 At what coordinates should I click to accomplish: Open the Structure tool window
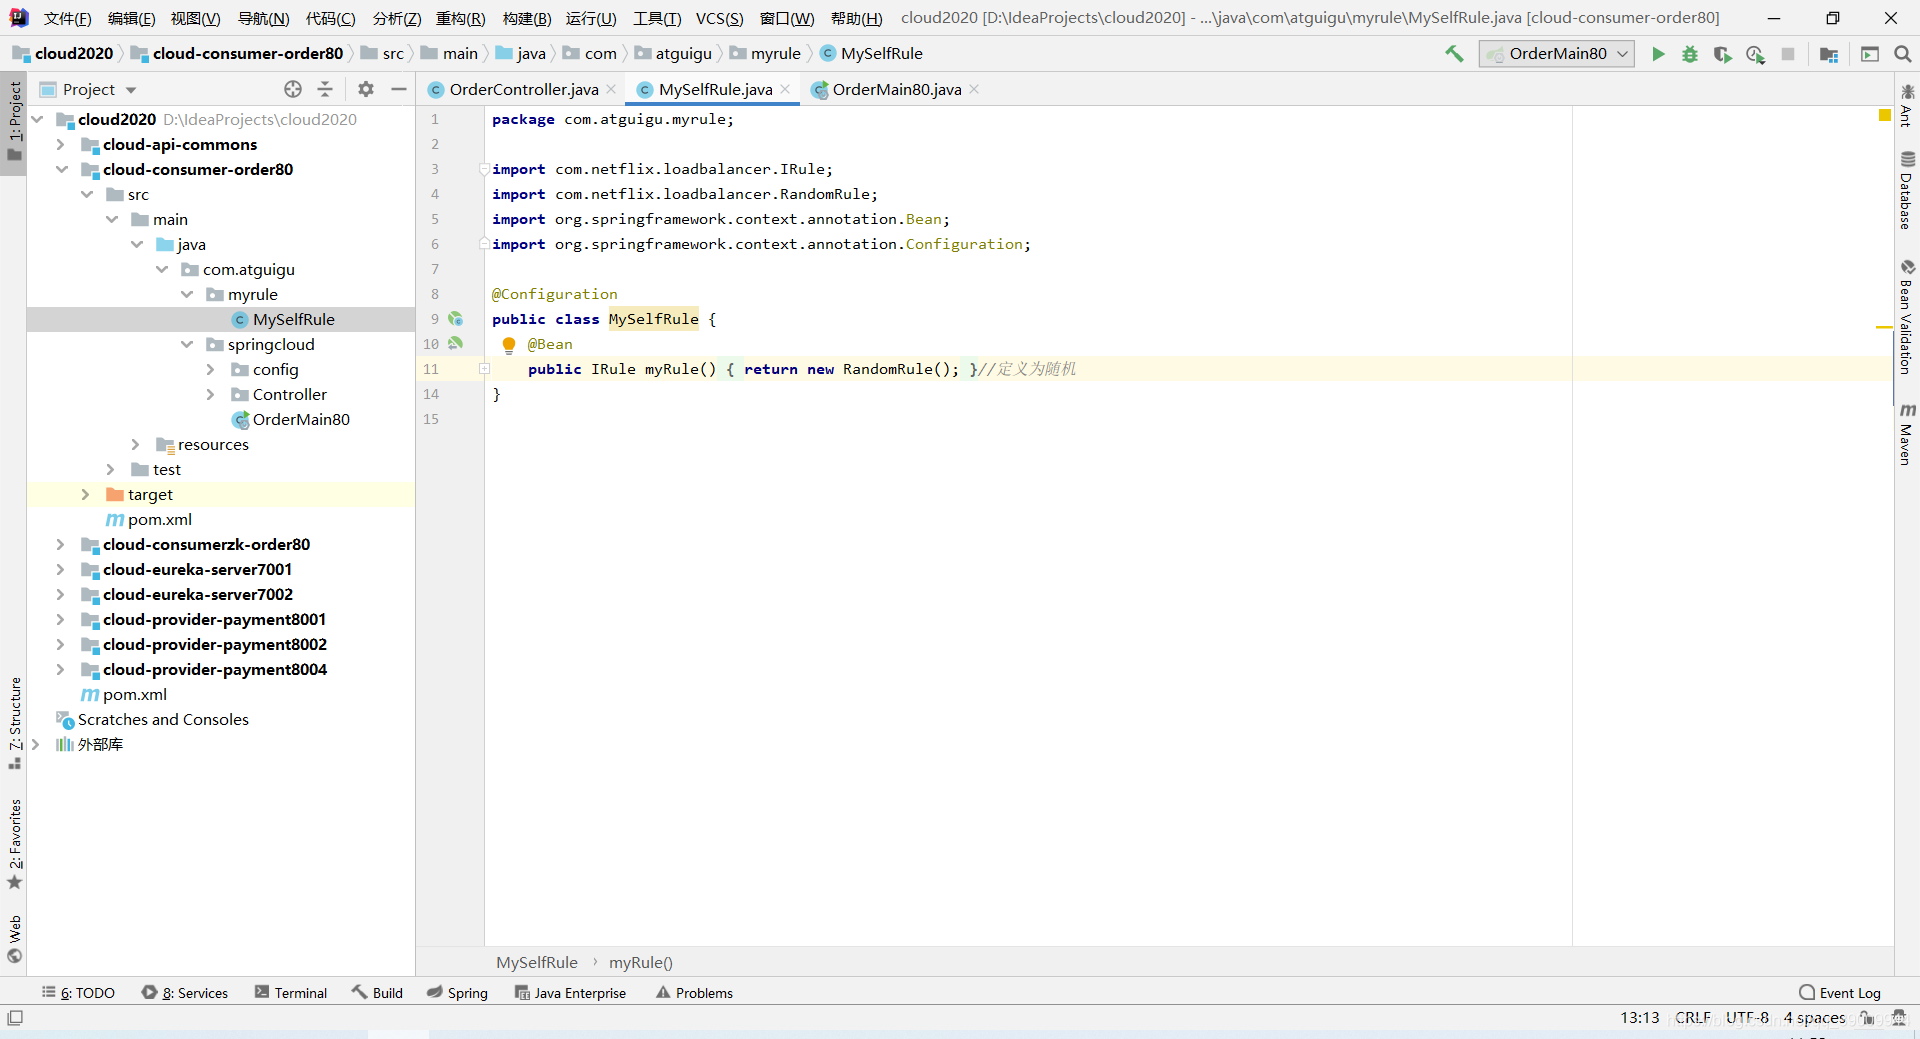pyautogui.click(x=14, y=722)
